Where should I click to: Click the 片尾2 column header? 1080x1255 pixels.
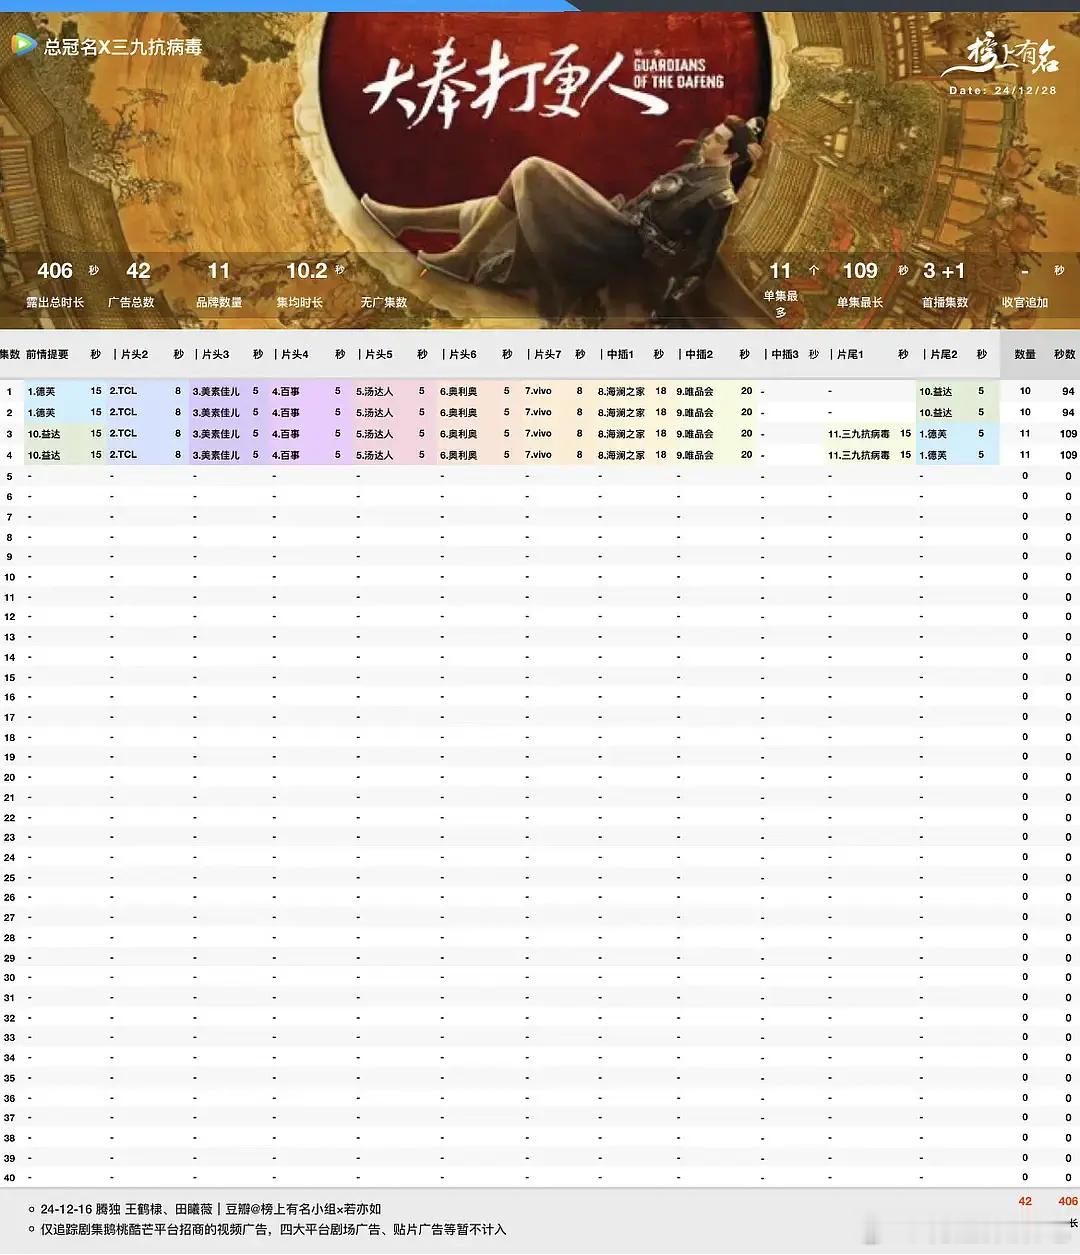click(x=943, y=354)
